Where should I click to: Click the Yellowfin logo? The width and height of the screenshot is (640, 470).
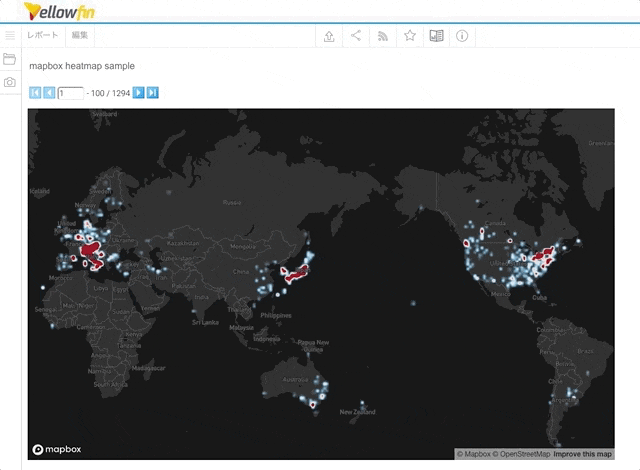pos(59,11)
